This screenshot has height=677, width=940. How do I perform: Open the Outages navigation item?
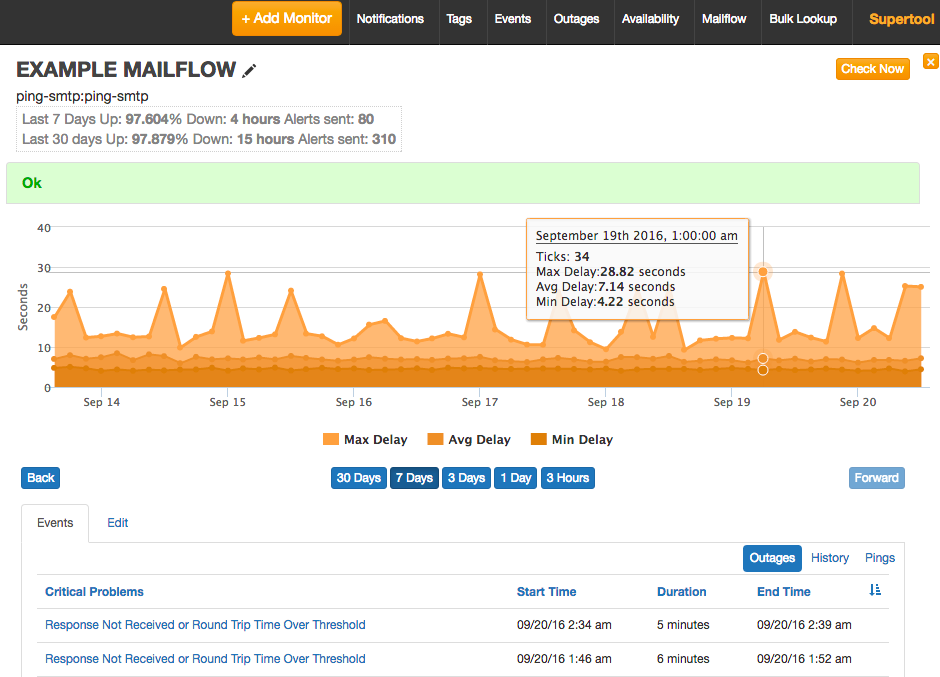(x=577, y=19)
